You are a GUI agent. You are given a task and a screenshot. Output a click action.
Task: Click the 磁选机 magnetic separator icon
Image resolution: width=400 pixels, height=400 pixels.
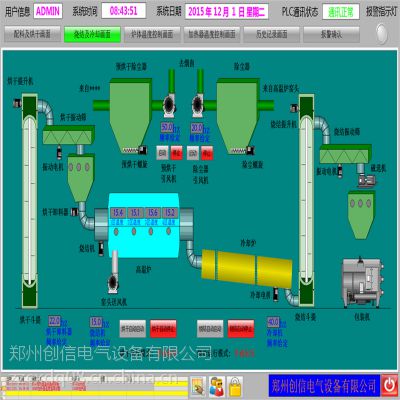click(367, 181)
